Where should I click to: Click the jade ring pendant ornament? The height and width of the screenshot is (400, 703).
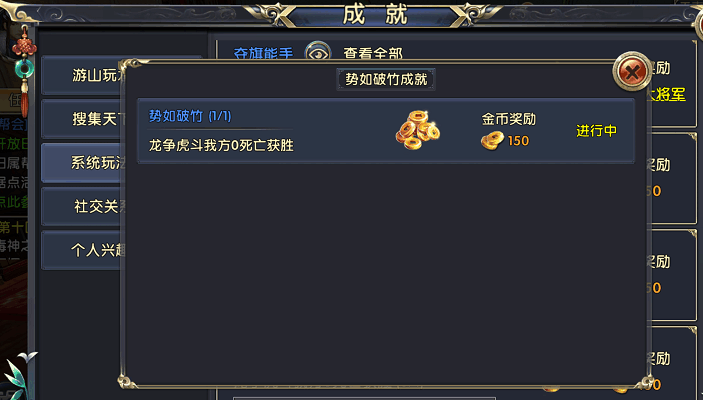coord(24,68)
